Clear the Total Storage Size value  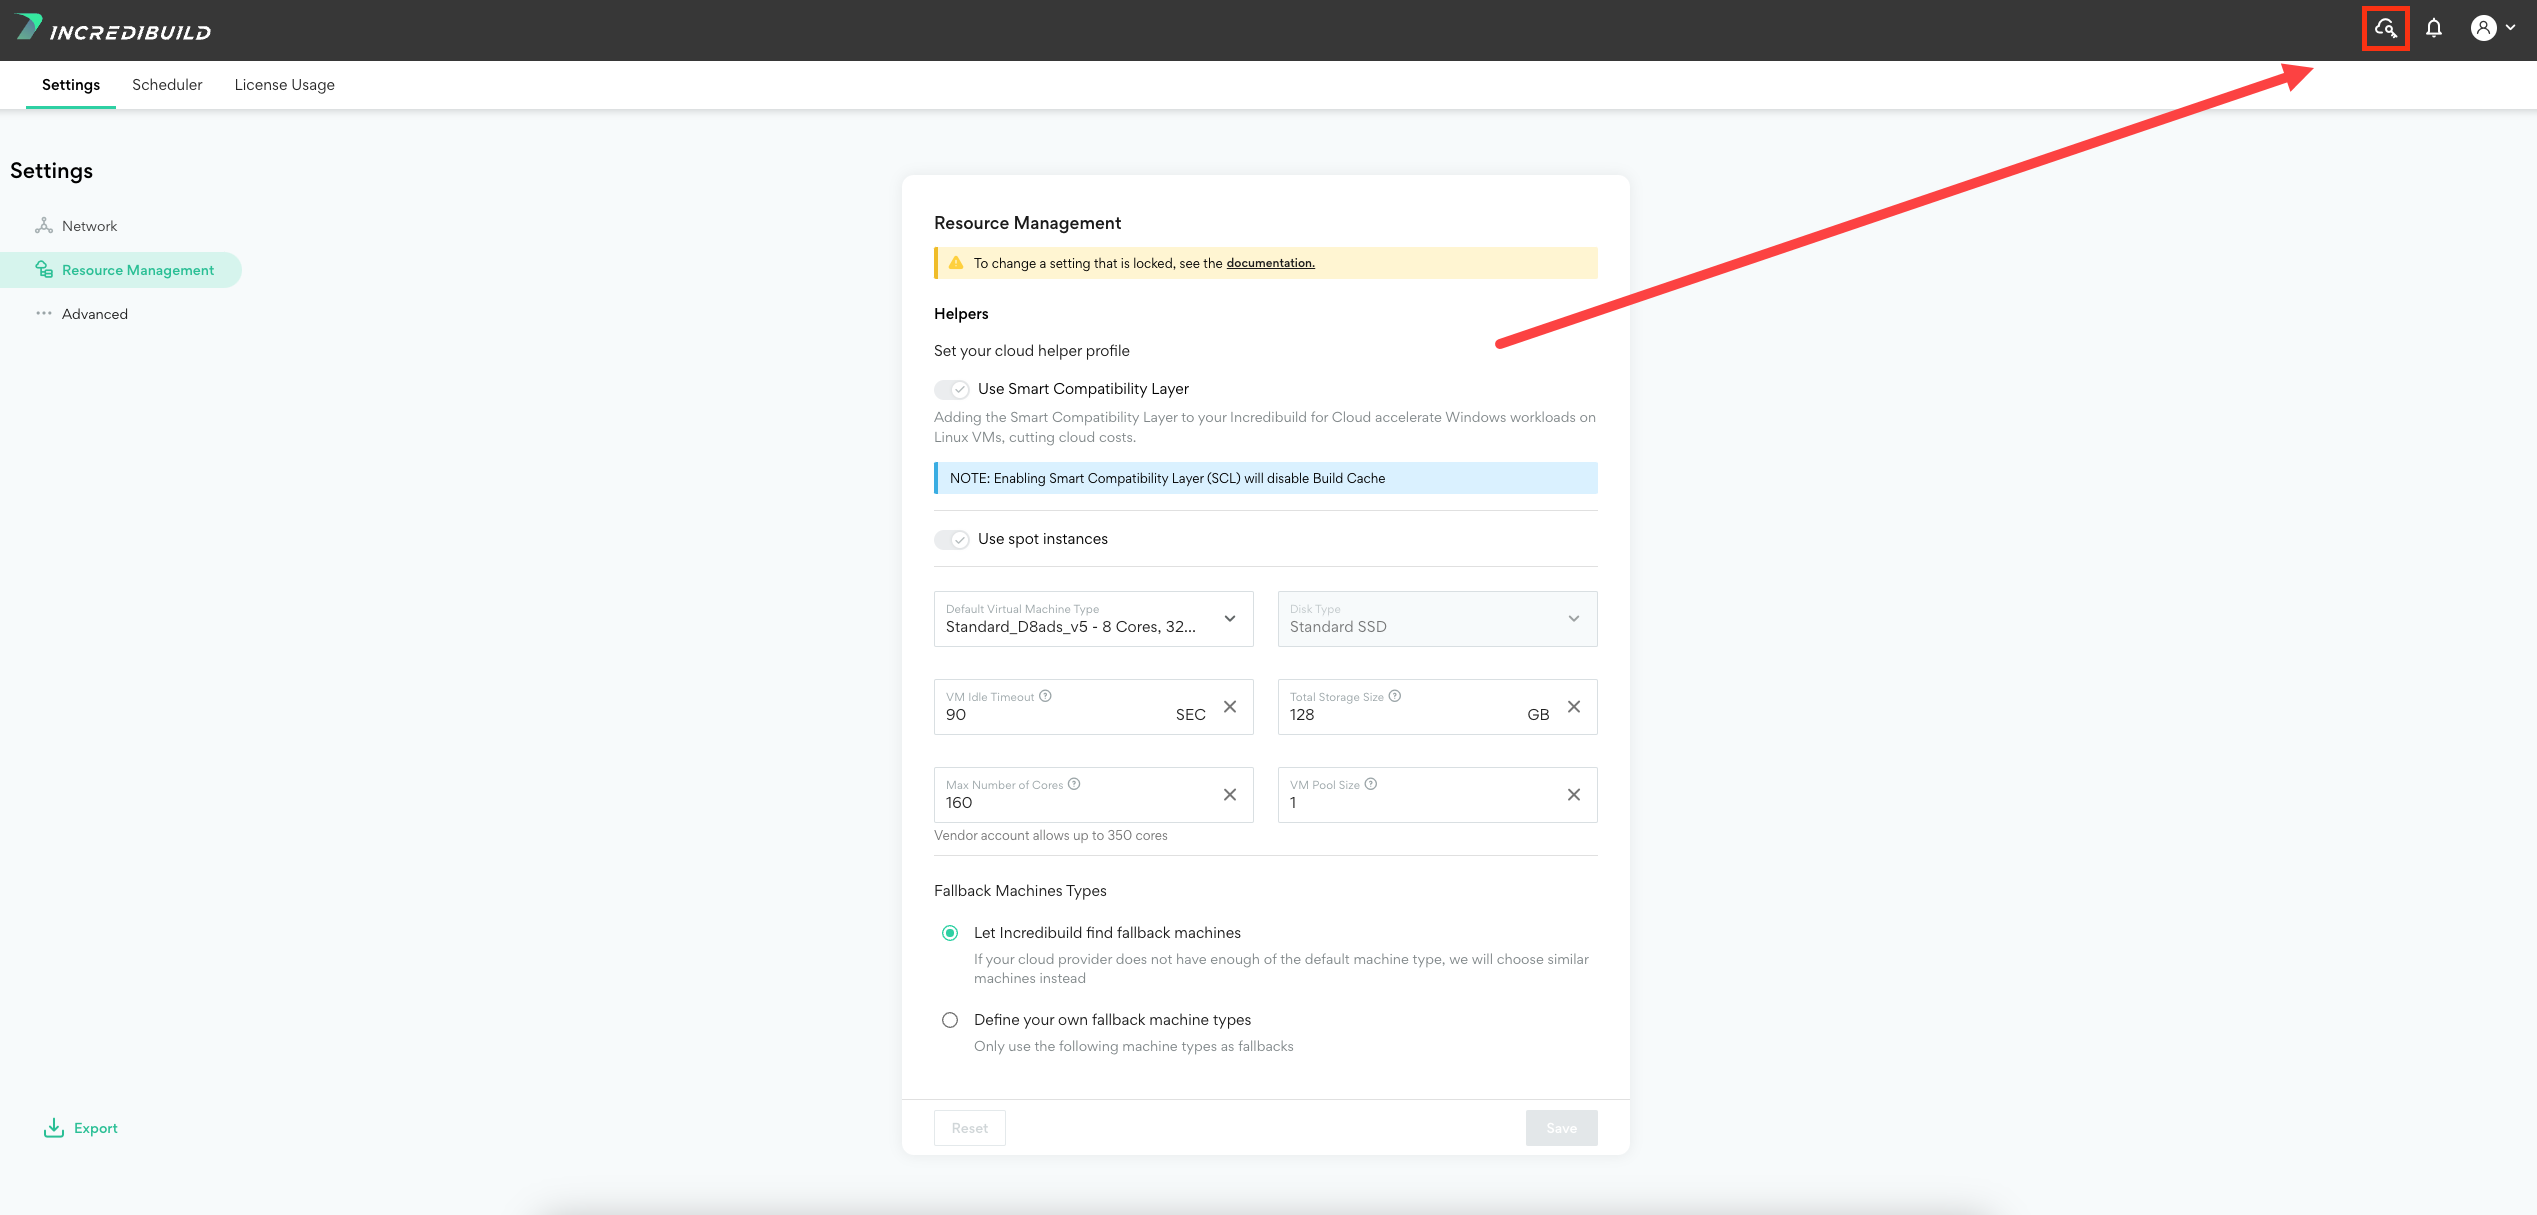pos(1574,707)
